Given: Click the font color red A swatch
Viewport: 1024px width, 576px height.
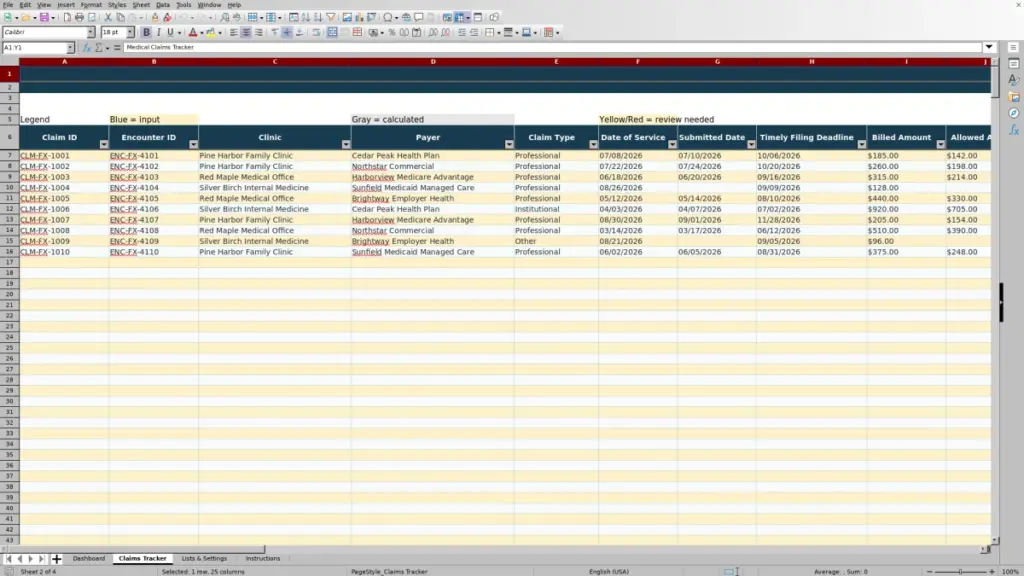Looking at the screenshot, I should coord(193,32).
